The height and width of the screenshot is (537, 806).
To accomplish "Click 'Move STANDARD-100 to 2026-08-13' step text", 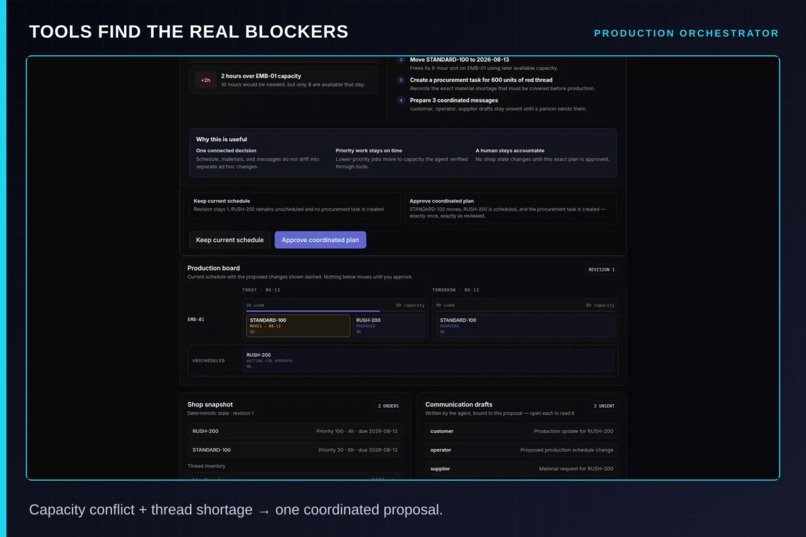I will (x=460, y=60).
